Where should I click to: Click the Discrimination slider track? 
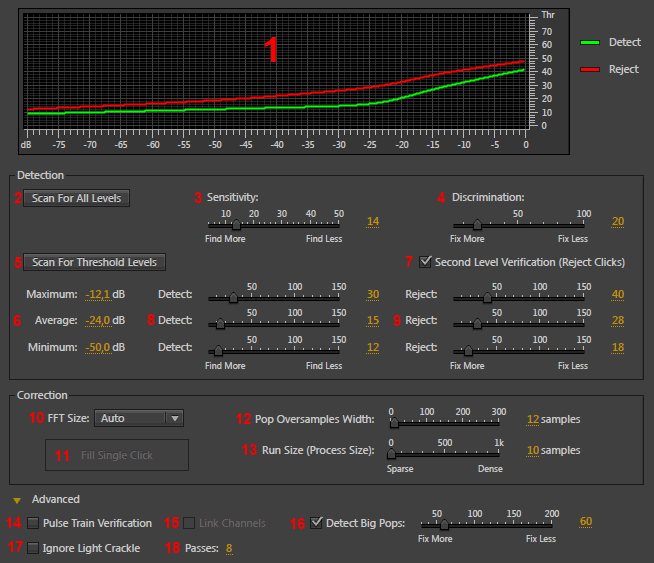click(518, 225)
